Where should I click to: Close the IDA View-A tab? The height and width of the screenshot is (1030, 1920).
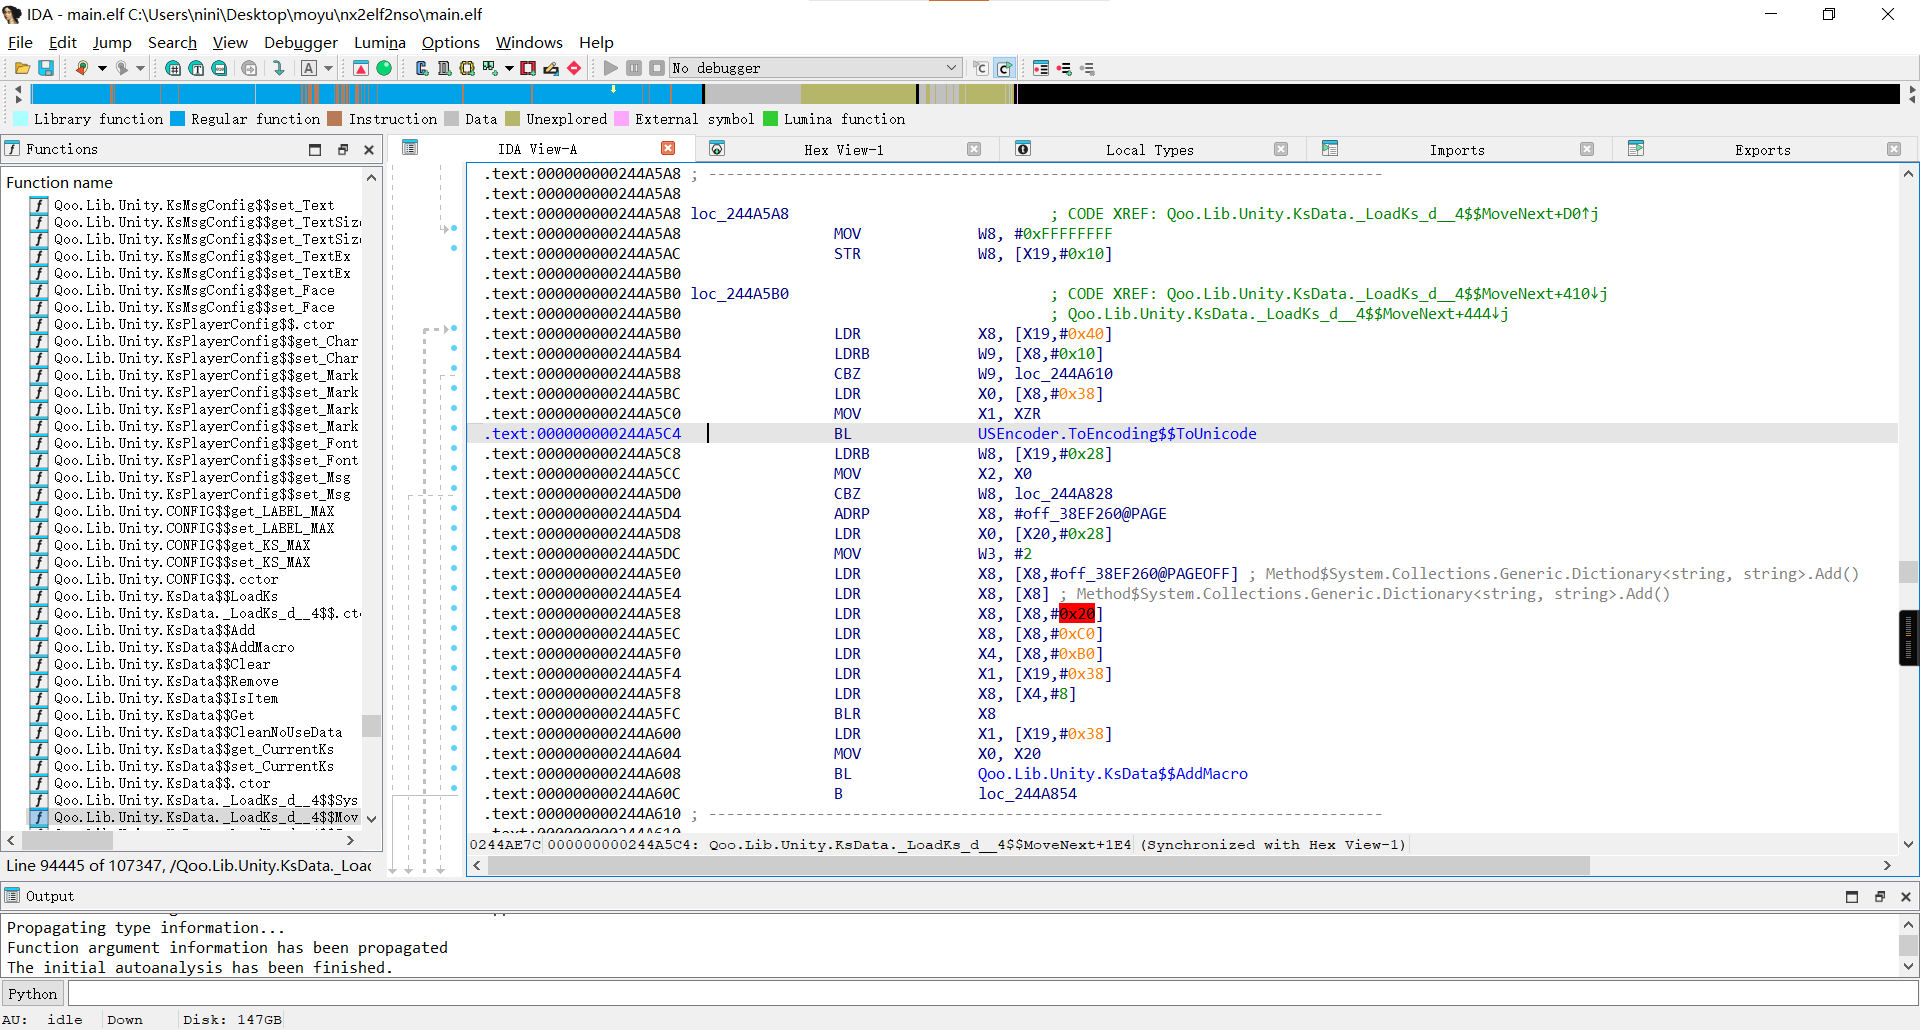click(668, 148)
